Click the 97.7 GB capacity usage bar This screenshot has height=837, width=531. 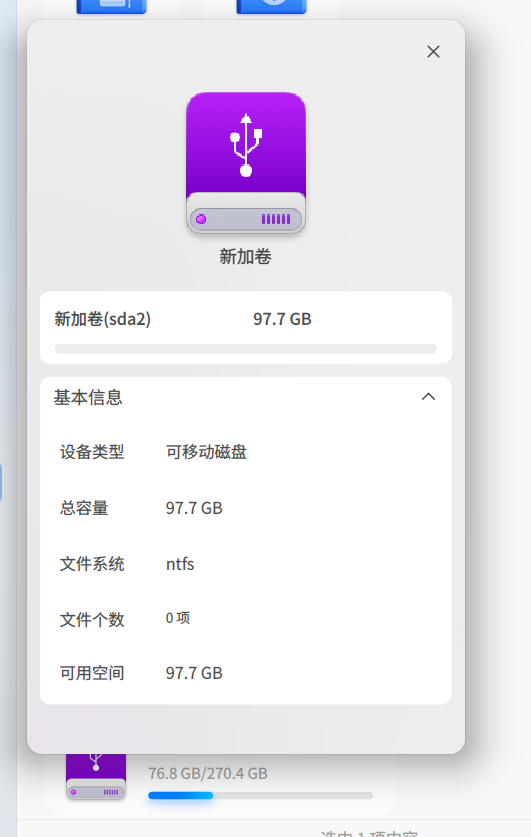245,349
